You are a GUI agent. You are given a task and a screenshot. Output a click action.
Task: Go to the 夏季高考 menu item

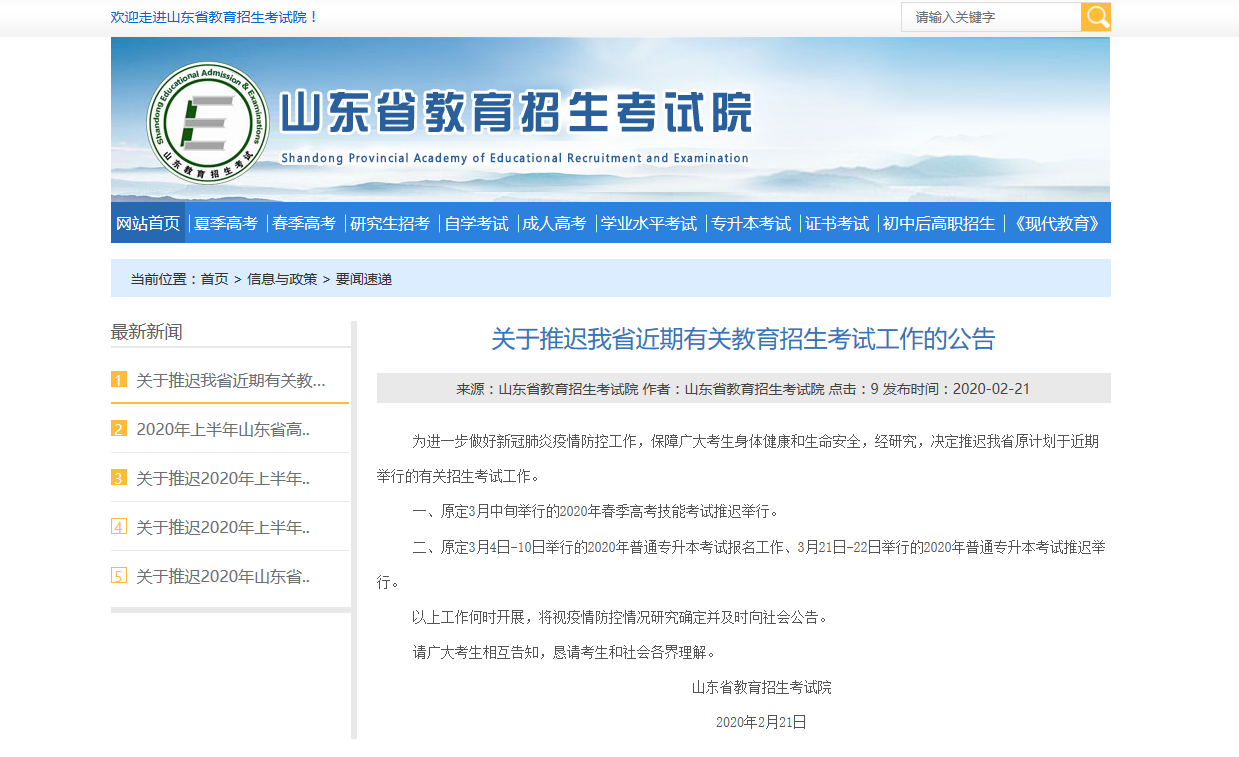point(226,223)
